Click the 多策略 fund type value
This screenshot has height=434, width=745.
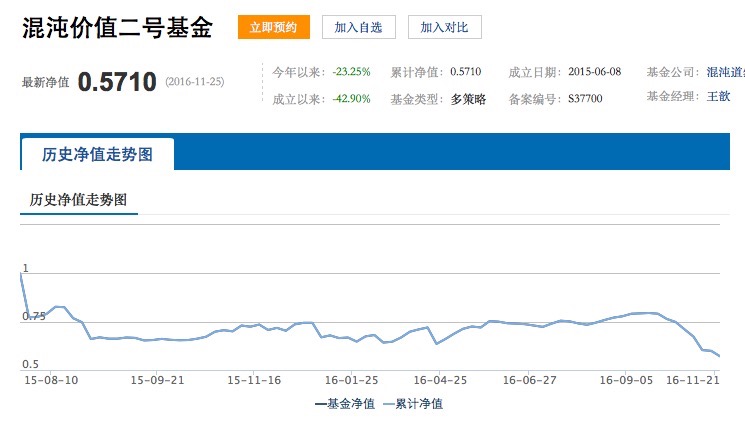click(468, 99)
